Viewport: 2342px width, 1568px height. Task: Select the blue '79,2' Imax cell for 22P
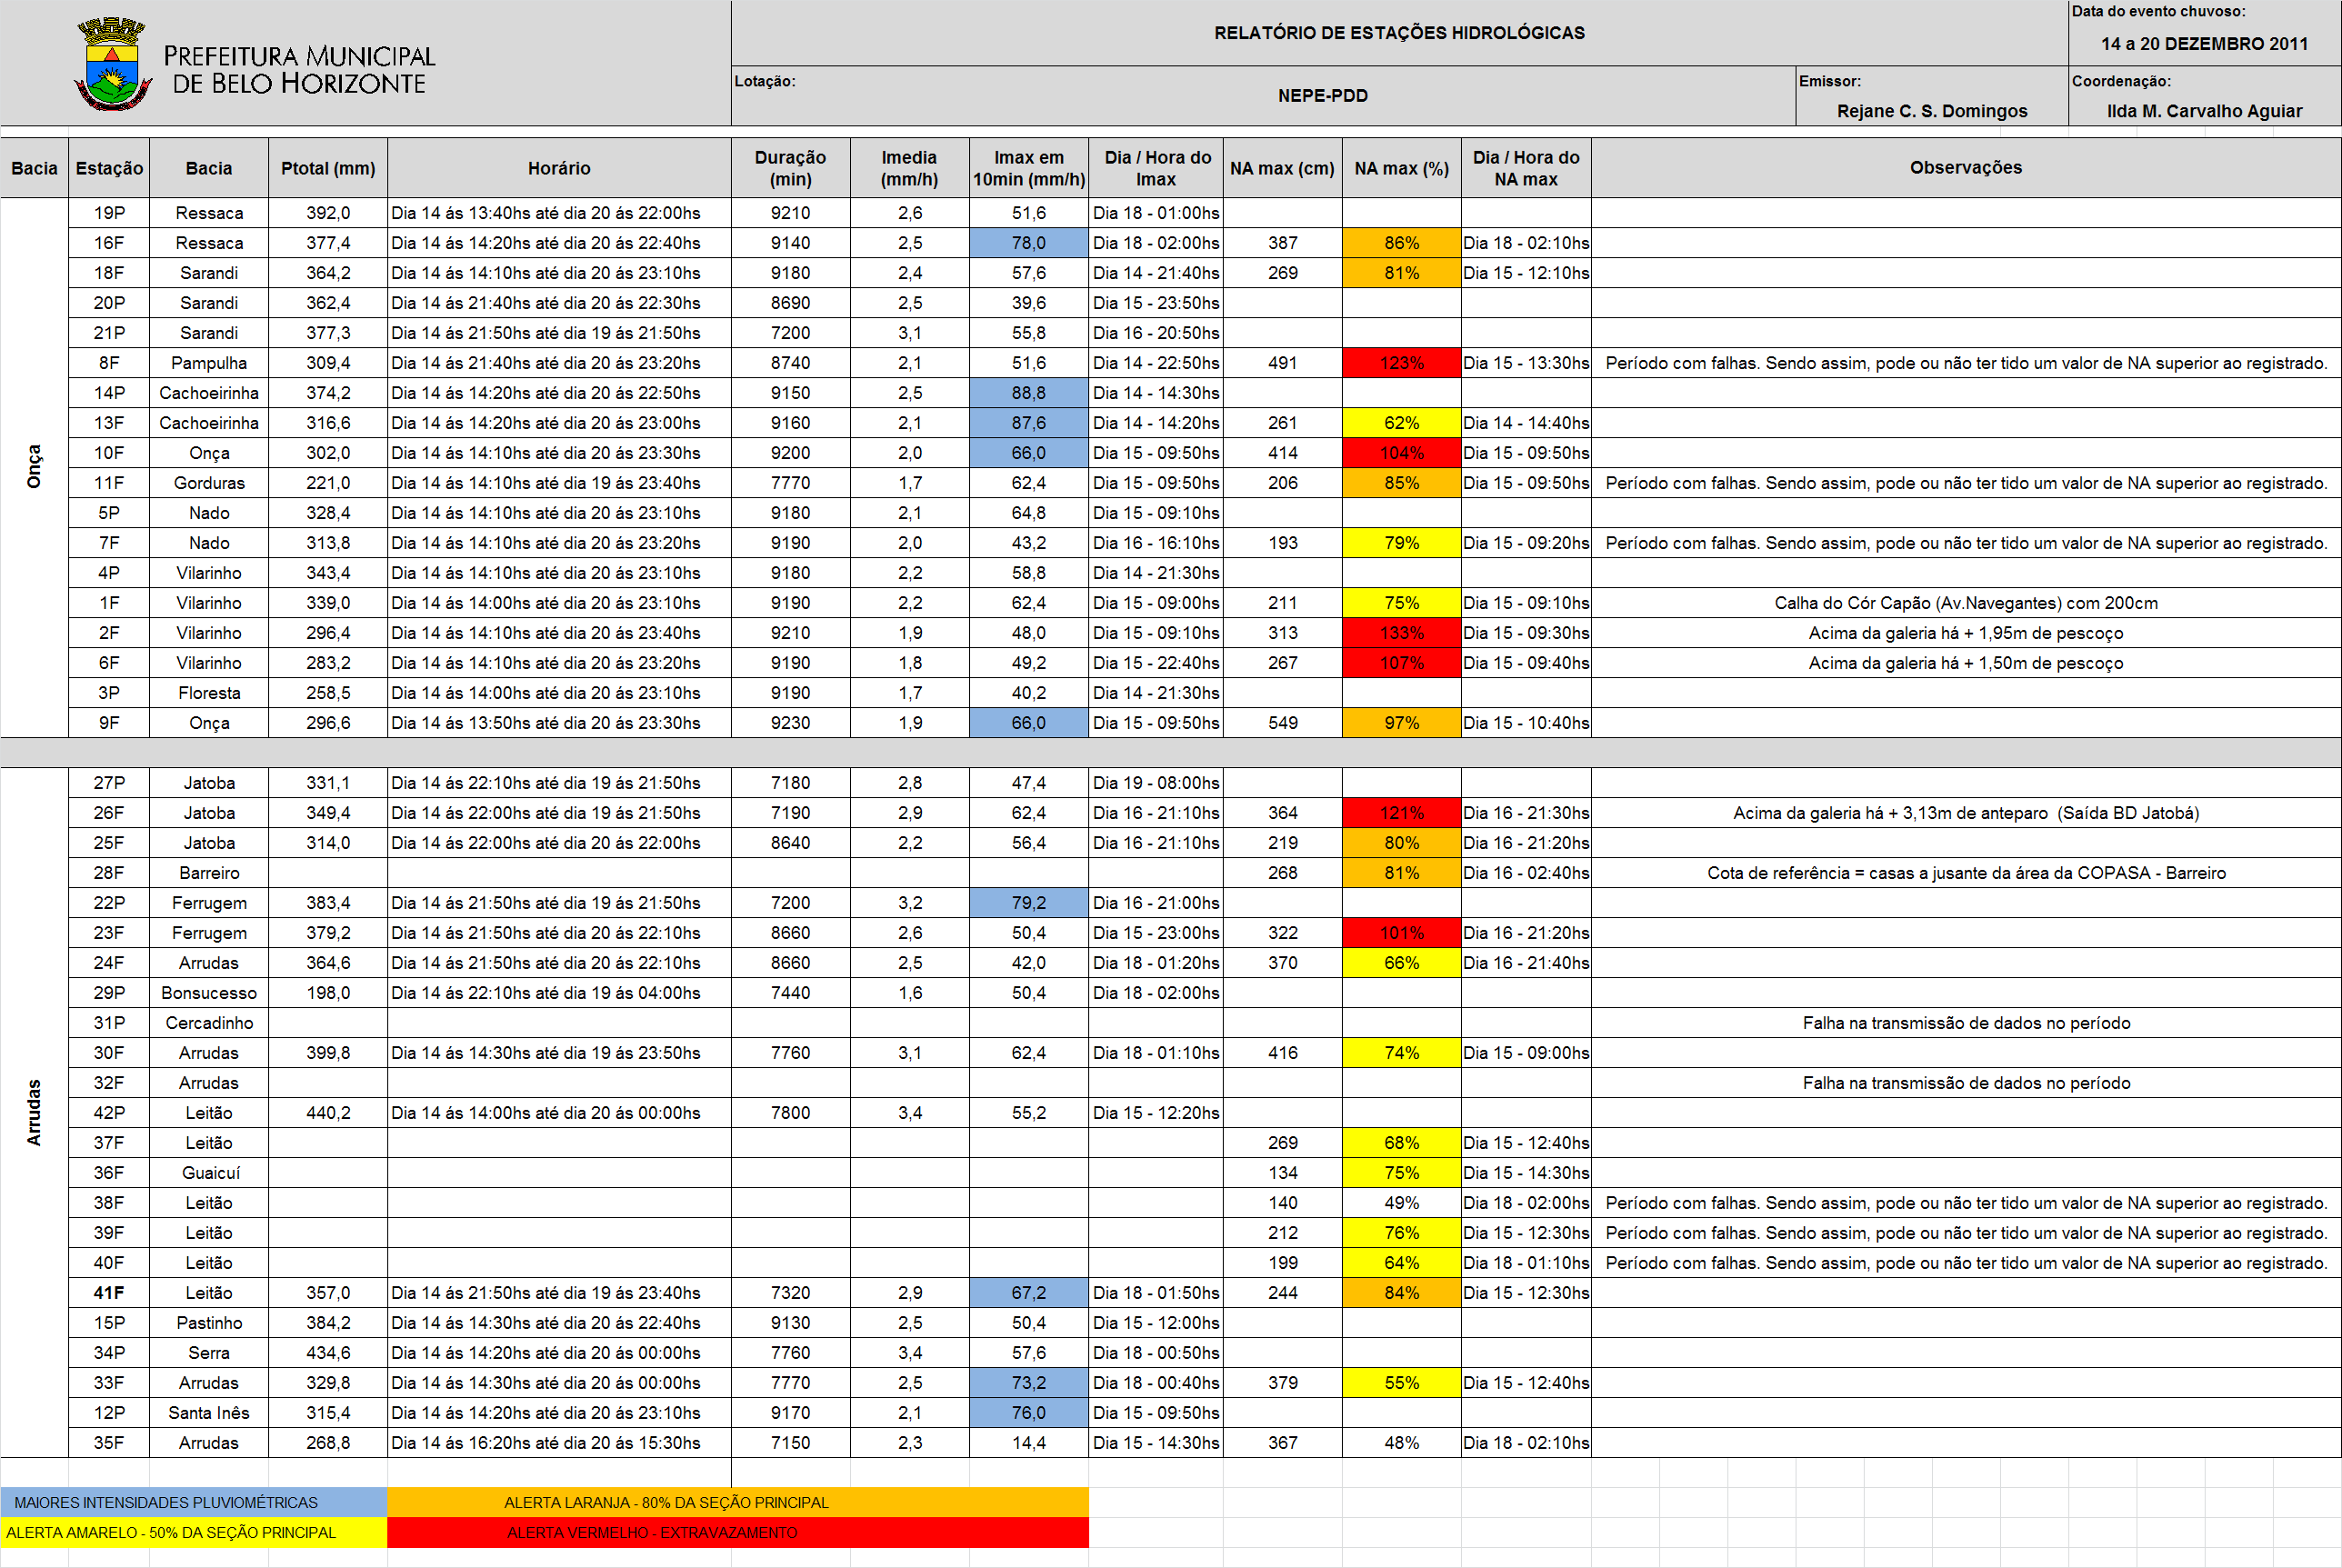pyautogui.click(x=1029, y=903)
